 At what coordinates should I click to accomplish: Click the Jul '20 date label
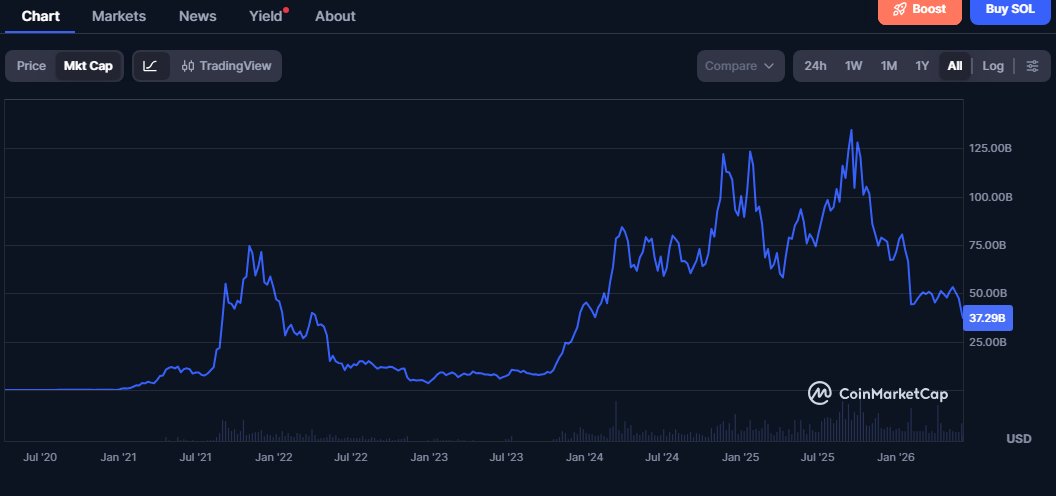pos(40,458)
